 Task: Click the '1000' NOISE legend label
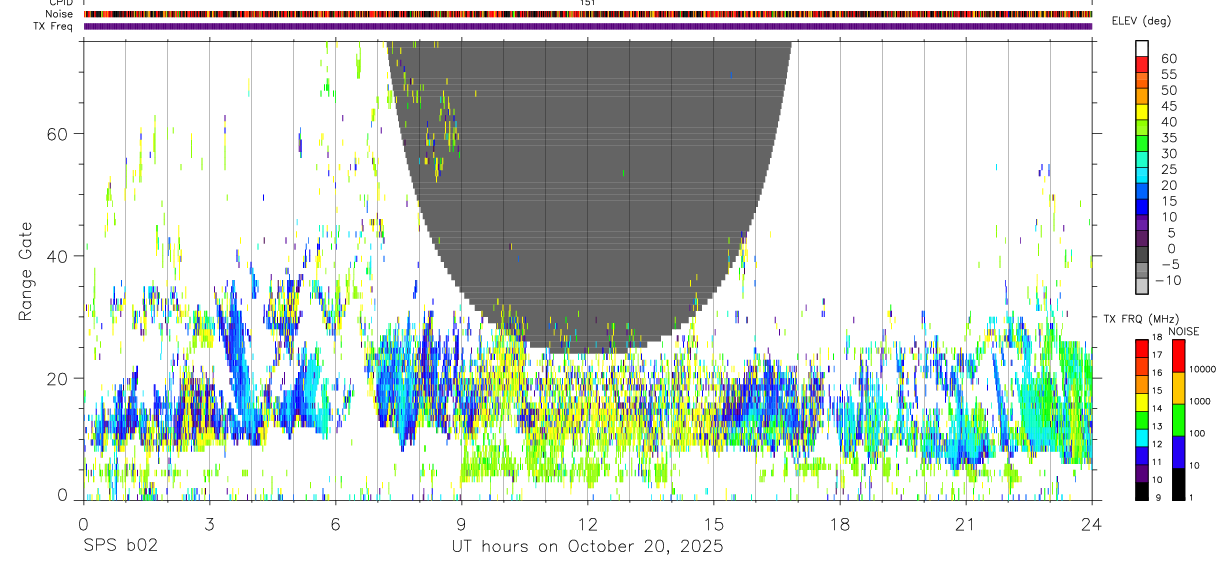(1200, 401)
